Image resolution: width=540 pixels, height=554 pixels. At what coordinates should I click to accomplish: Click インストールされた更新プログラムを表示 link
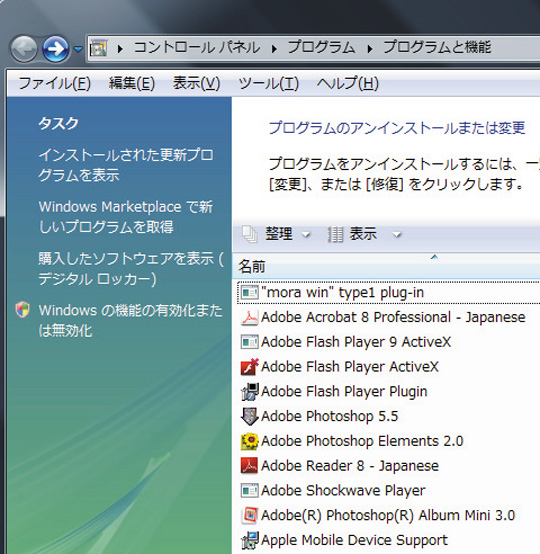[126, 165]
